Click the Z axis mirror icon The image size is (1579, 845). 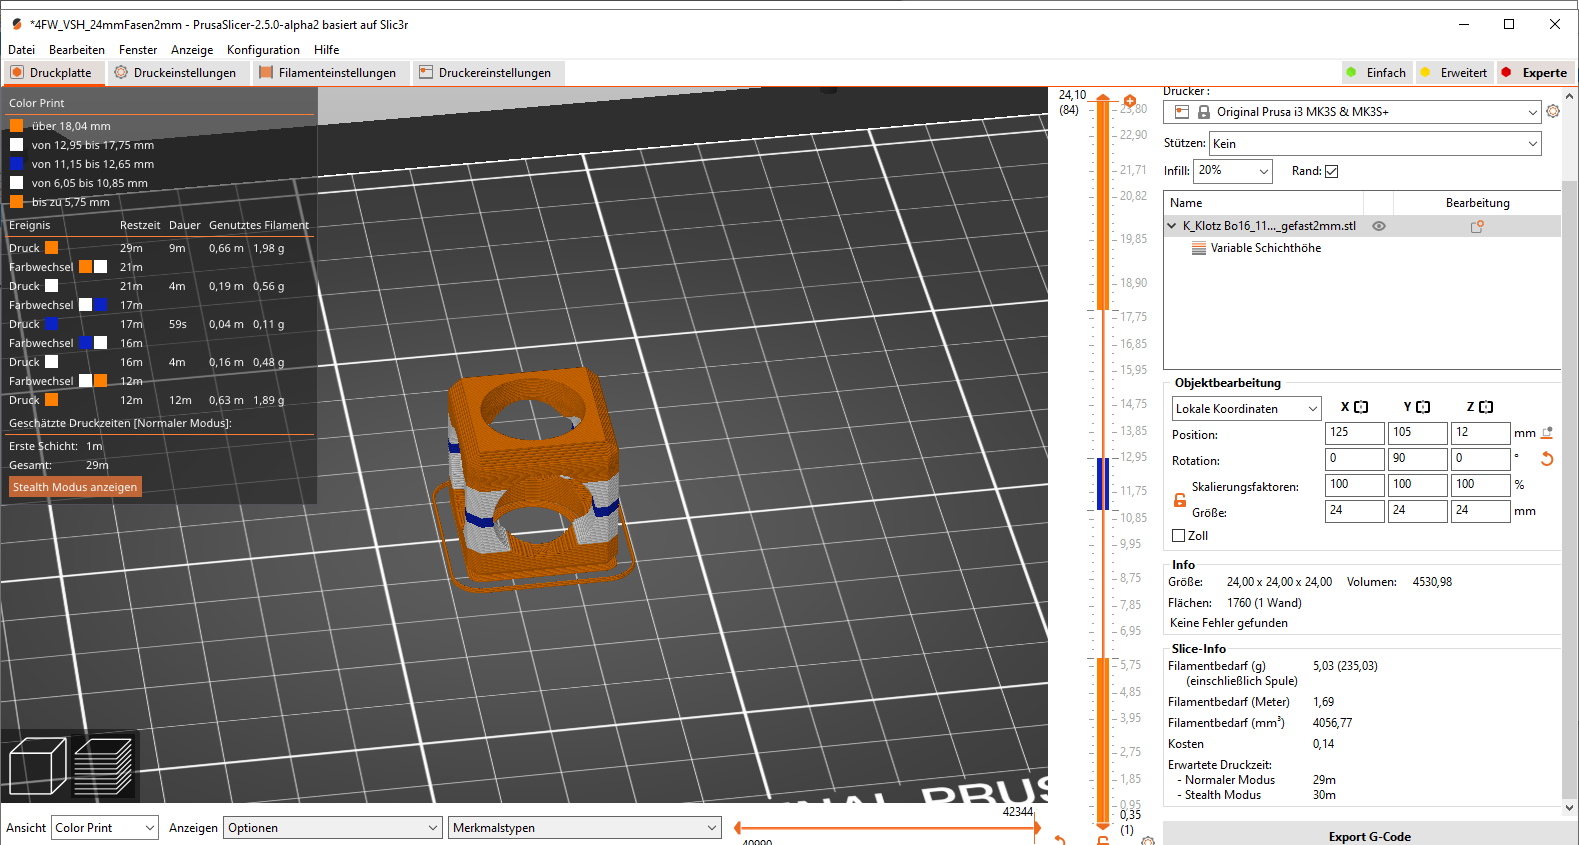(x=1486, y=407)
